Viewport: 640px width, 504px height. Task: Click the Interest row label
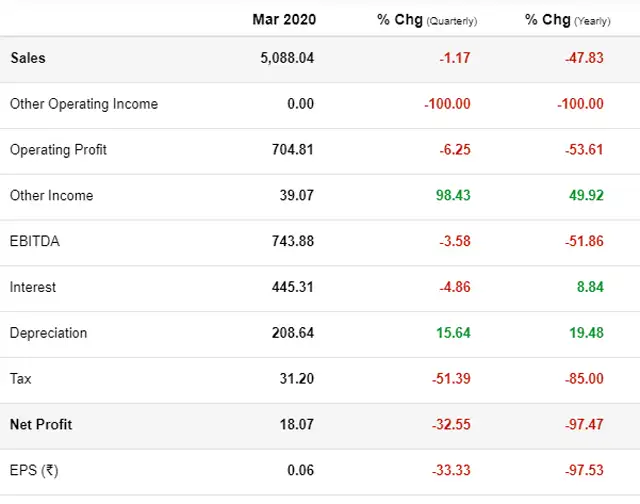point(33,287)
